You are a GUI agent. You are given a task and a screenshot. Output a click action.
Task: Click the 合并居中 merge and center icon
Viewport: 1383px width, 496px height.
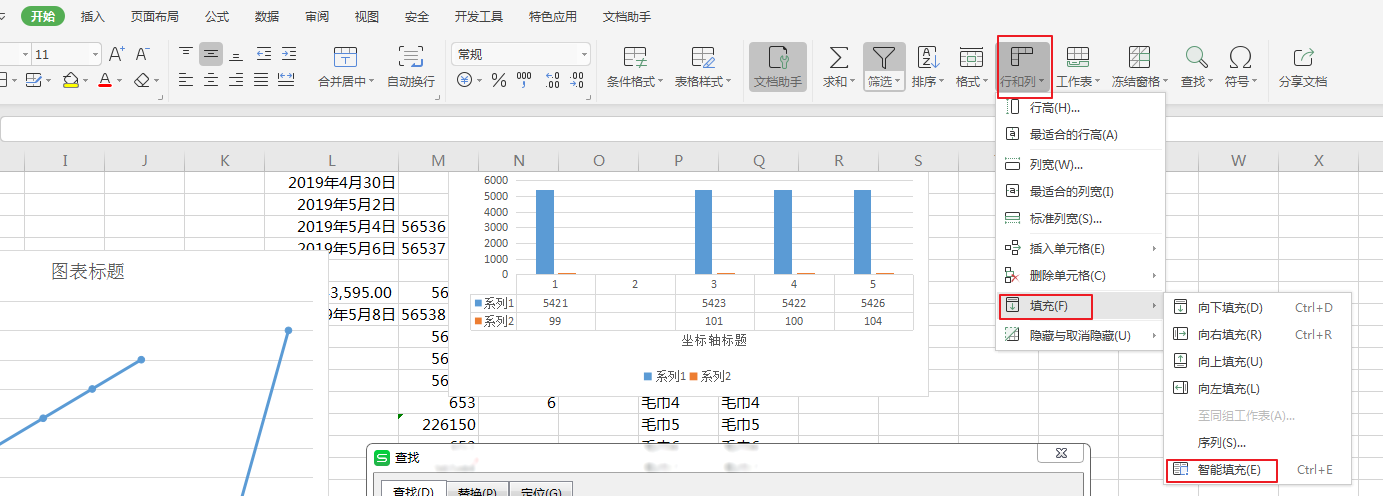[x=345, y=57]
